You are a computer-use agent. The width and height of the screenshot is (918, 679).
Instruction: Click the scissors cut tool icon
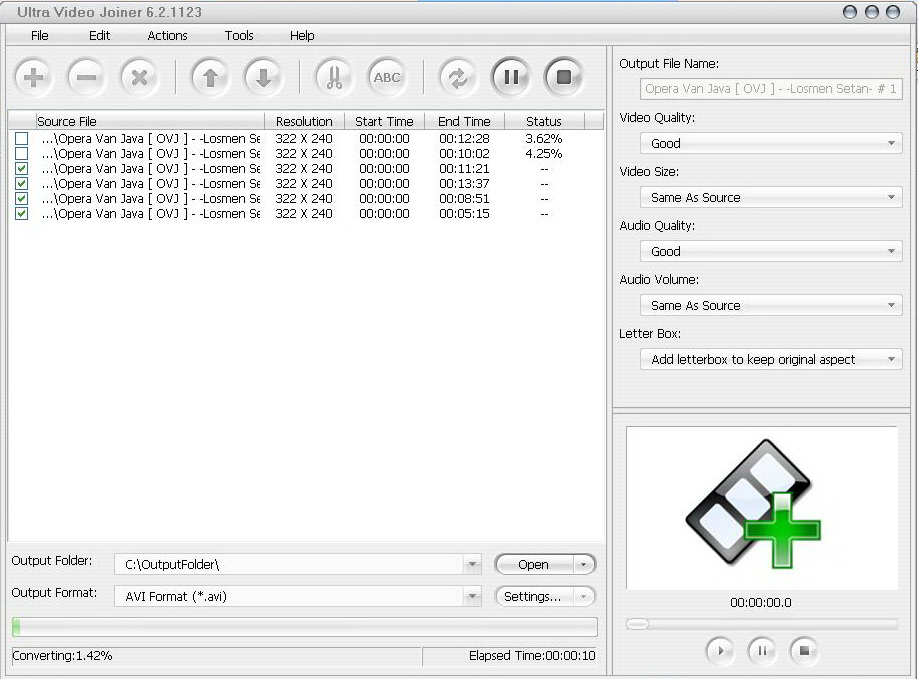334,77
